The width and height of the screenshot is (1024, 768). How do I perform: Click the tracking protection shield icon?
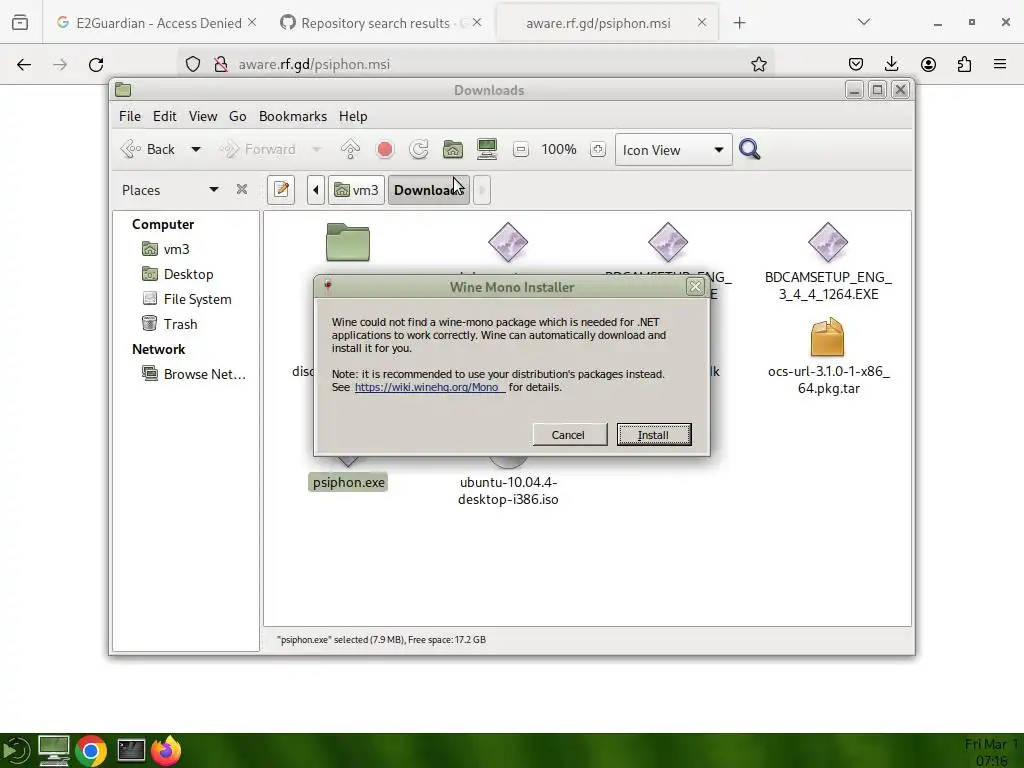pos(193,64)
